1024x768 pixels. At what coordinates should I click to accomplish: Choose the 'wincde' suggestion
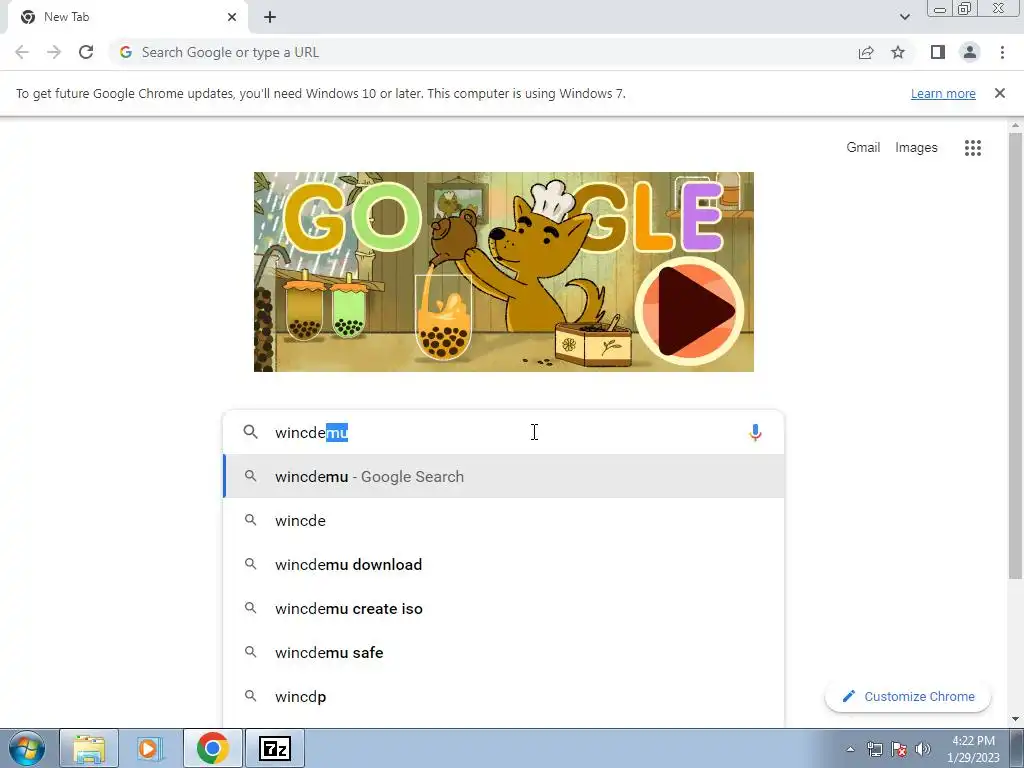pyautogui.click(x=503, y=520)
